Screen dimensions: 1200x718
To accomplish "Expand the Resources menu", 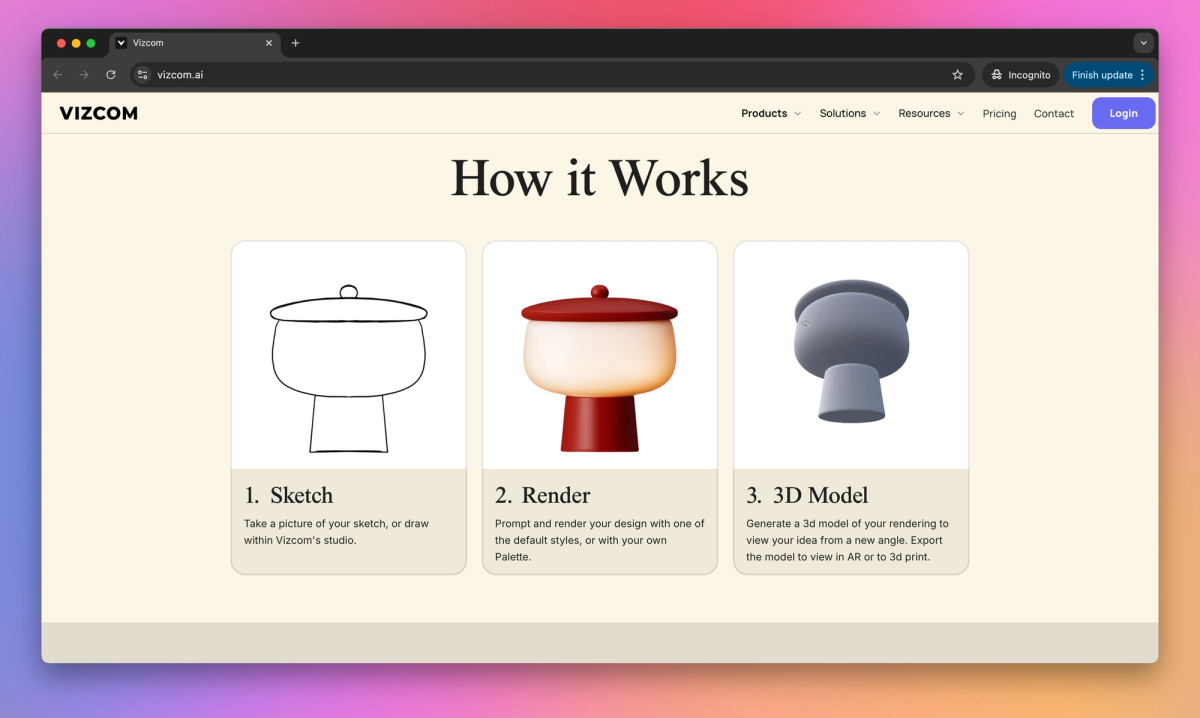I will [x=931, y=113].
